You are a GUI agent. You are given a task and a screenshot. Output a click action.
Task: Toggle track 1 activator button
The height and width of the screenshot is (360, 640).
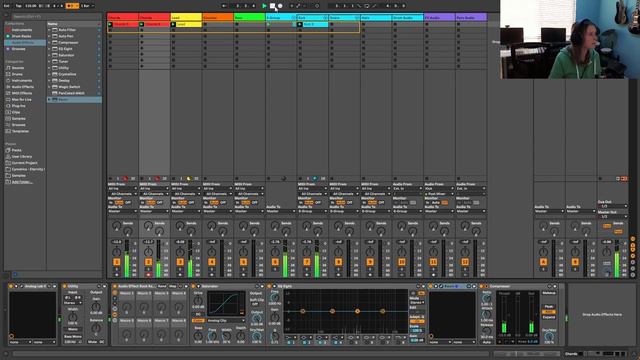pos(117,262)
